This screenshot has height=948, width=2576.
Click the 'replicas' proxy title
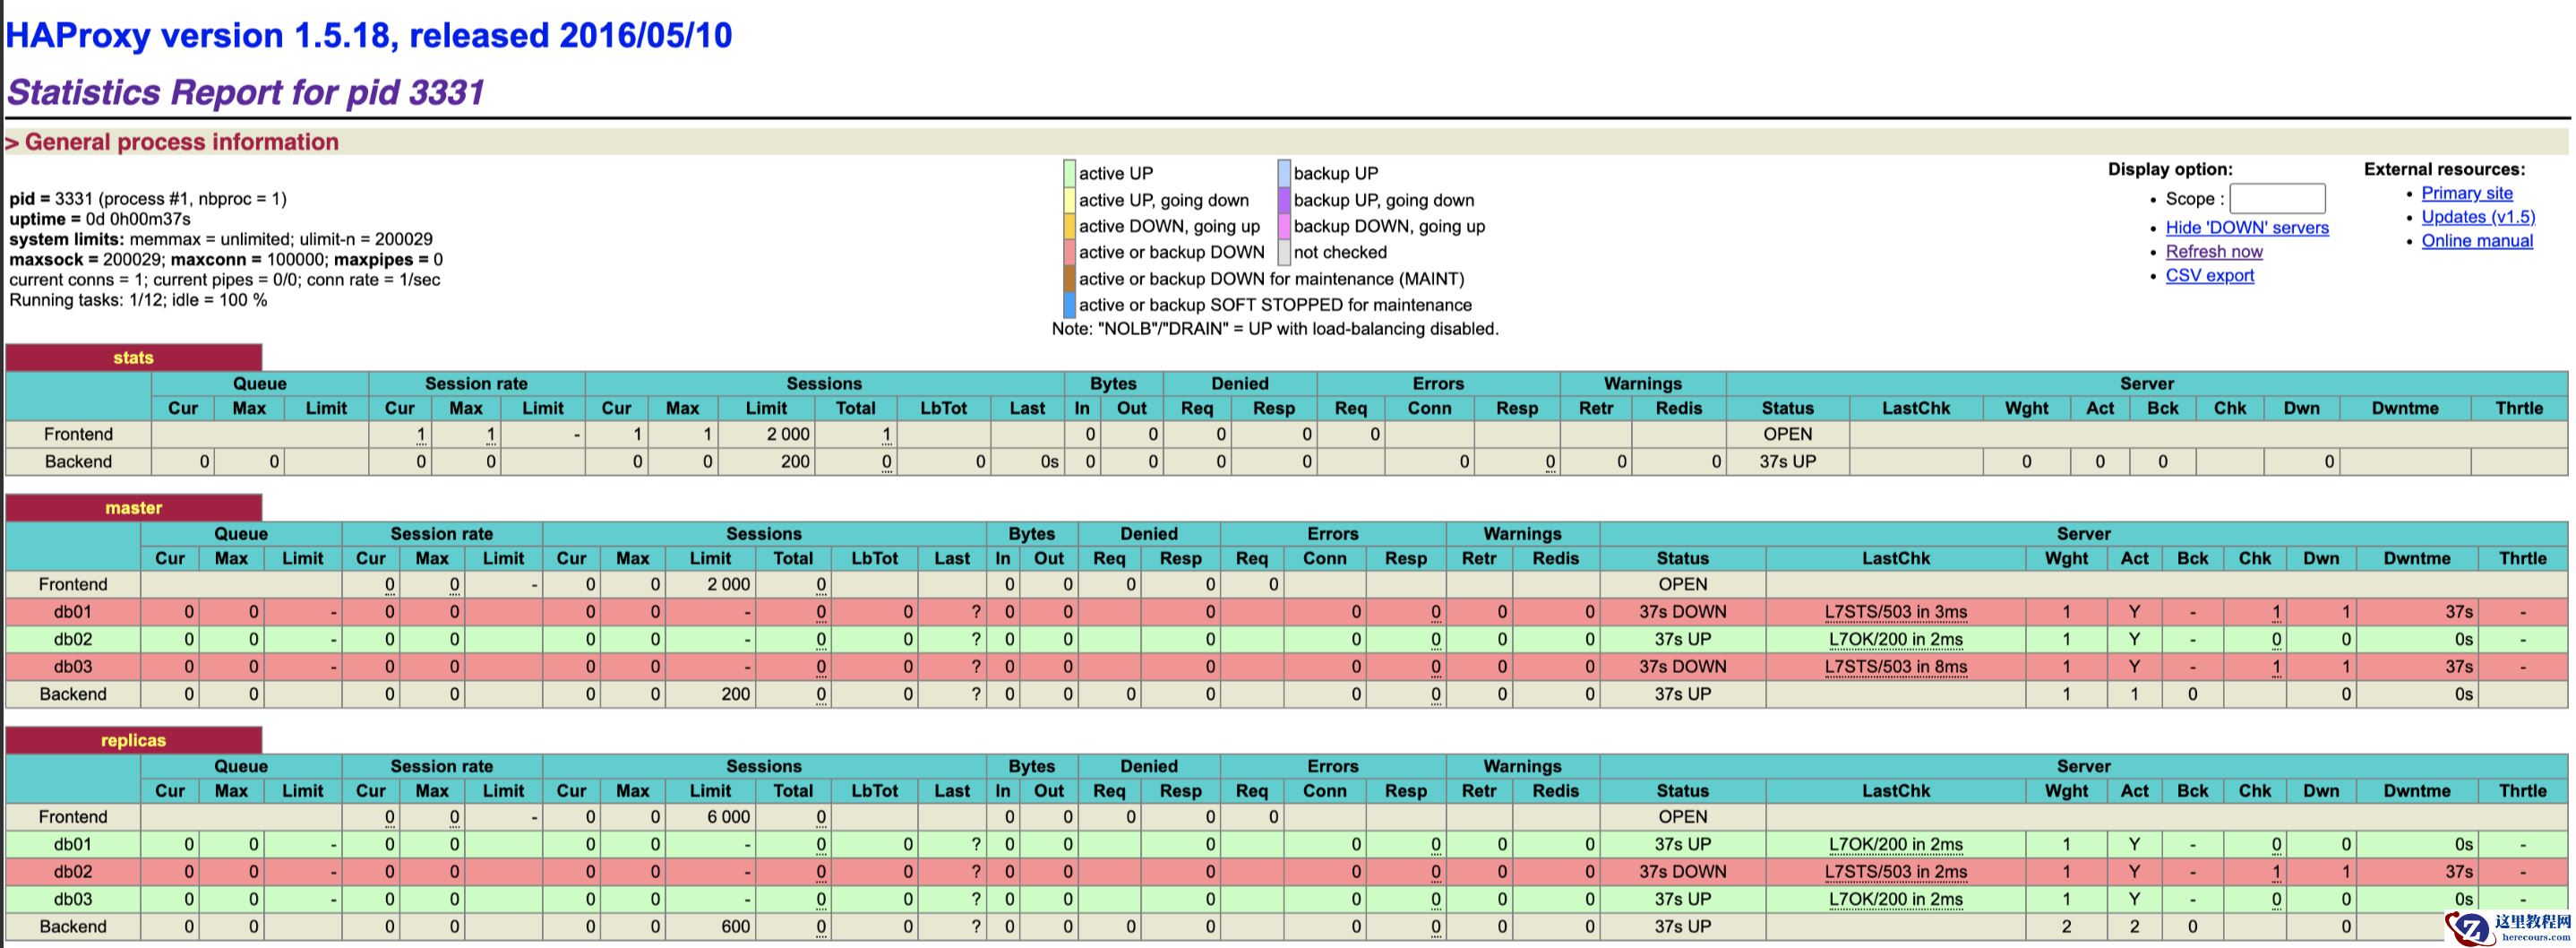tap(133, 741)
